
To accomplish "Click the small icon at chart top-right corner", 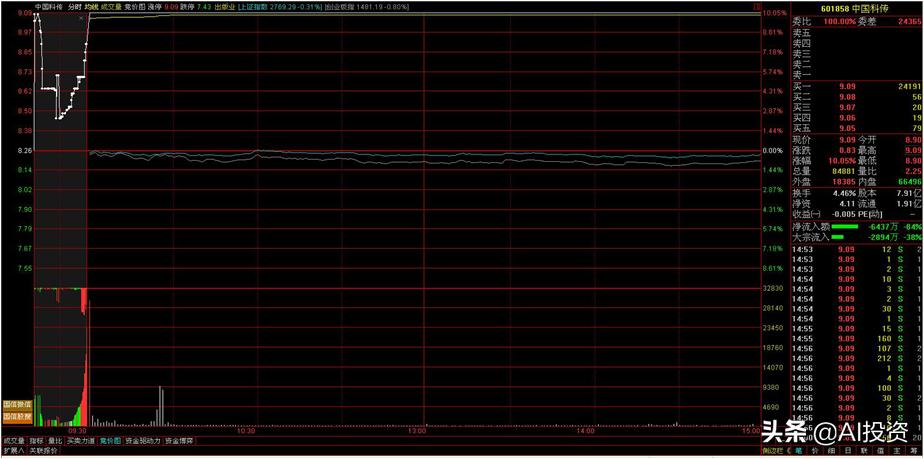I will point(757,6).
